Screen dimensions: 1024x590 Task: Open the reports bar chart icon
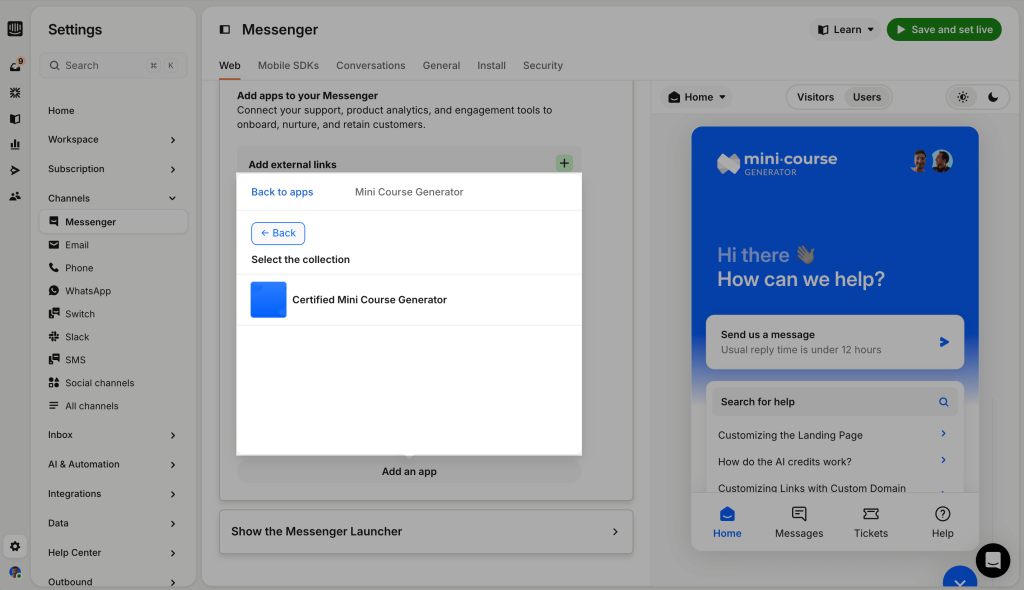(x=15, y=144)
